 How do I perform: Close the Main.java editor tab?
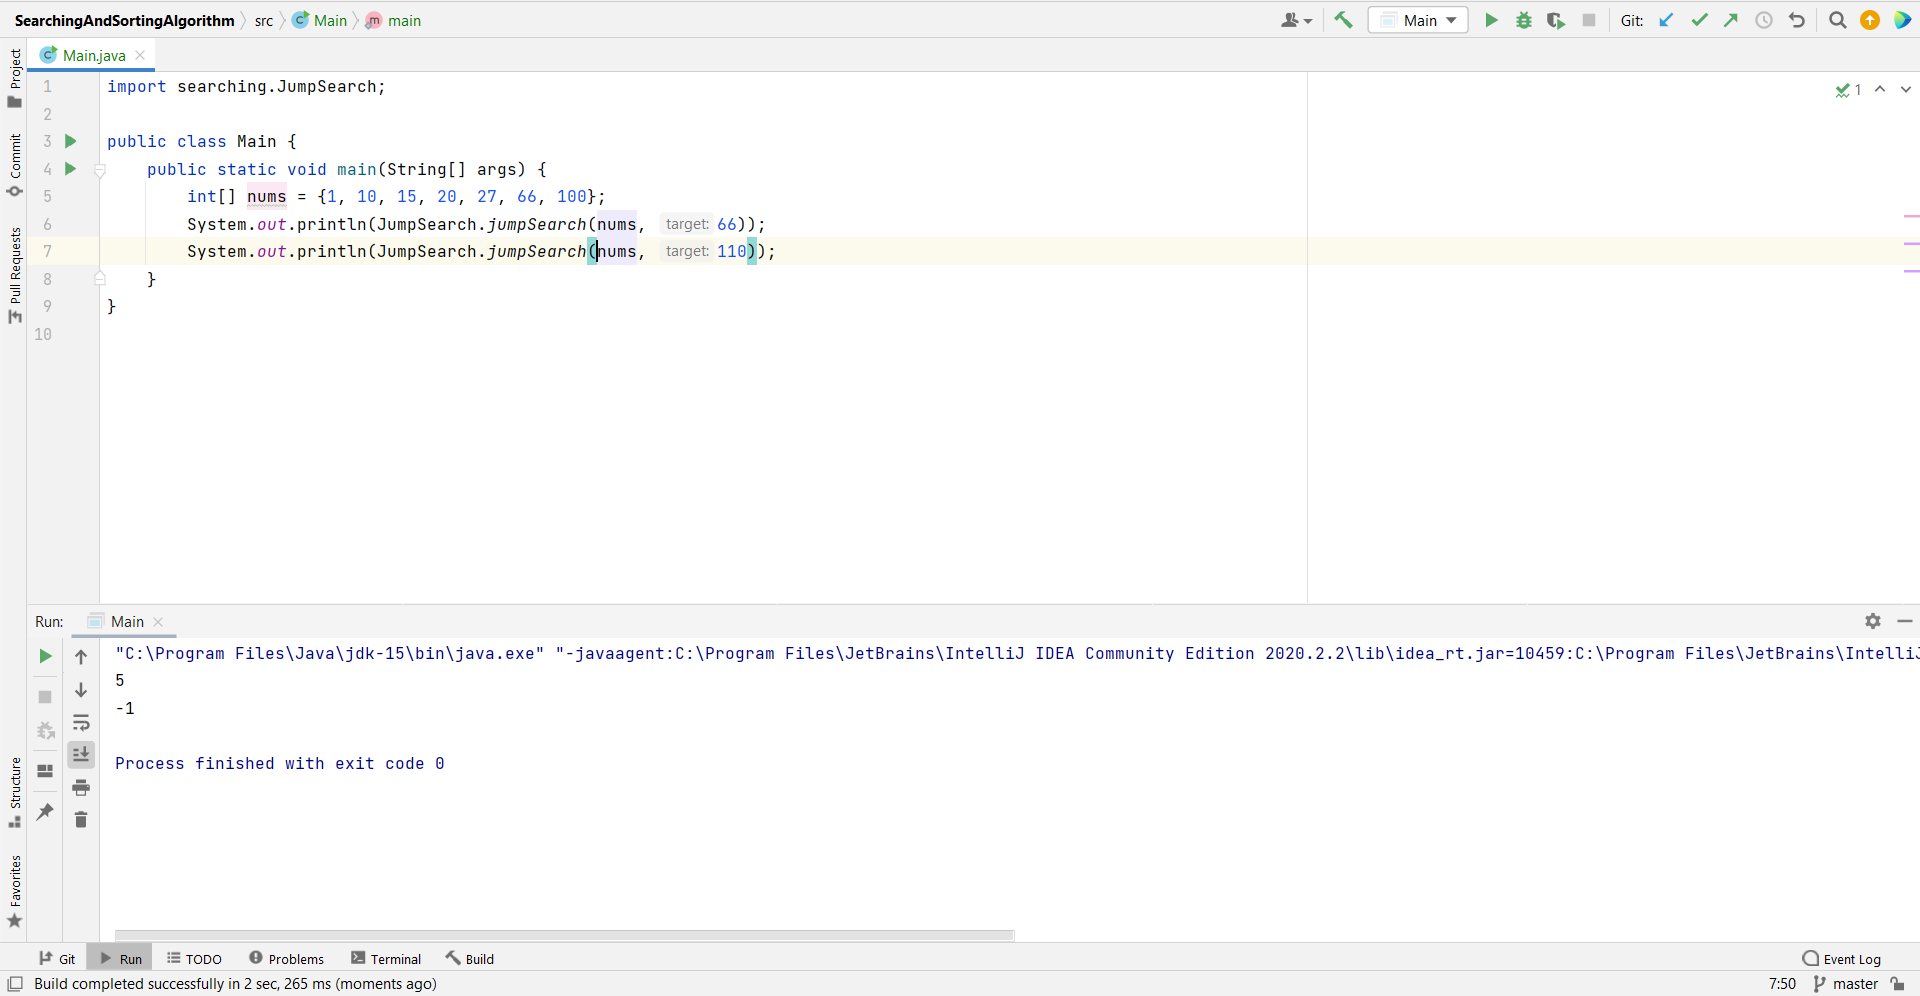(140, 55)
